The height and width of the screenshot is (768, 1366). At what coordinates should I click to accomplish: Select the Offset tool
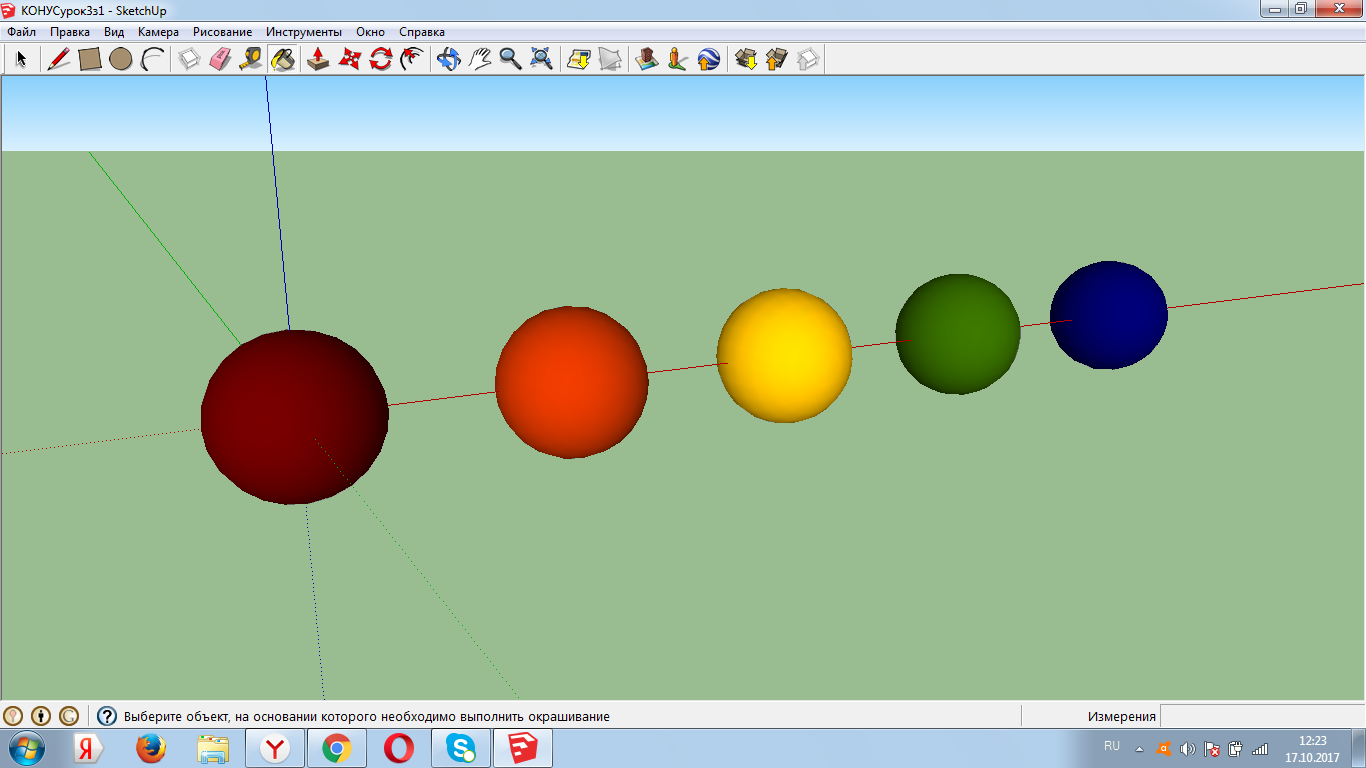tap(411, 59)
